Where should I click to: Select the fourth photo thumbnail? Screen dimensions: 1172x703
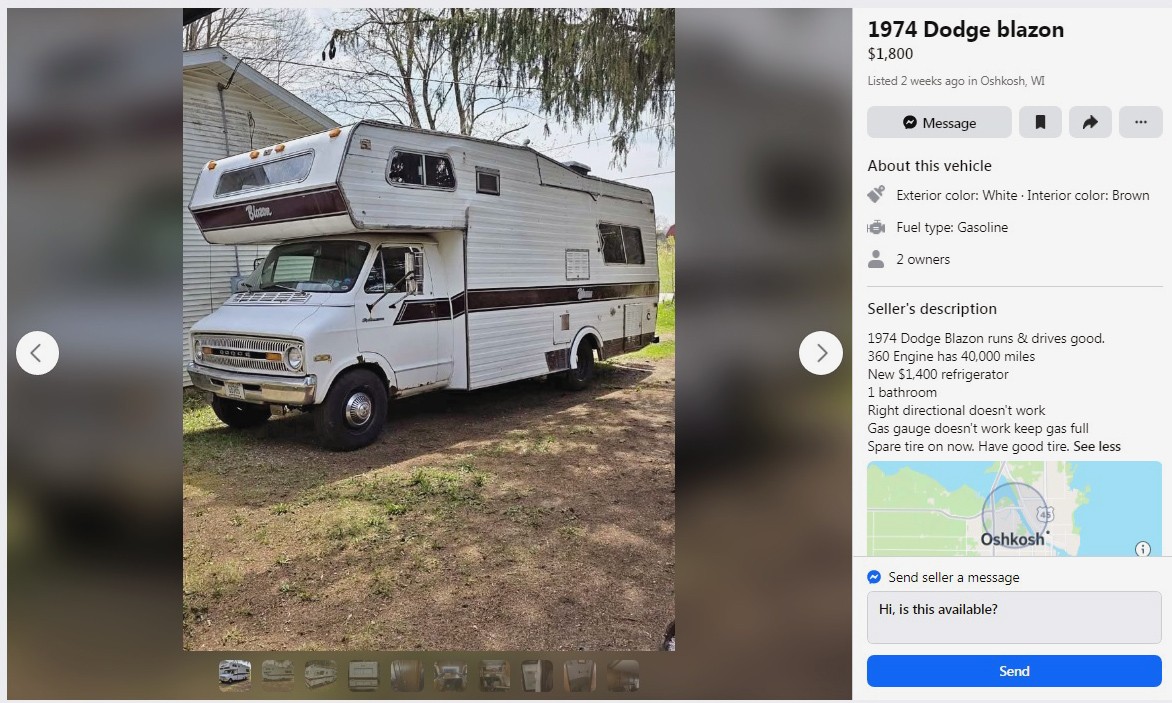[x=364, y=675]
